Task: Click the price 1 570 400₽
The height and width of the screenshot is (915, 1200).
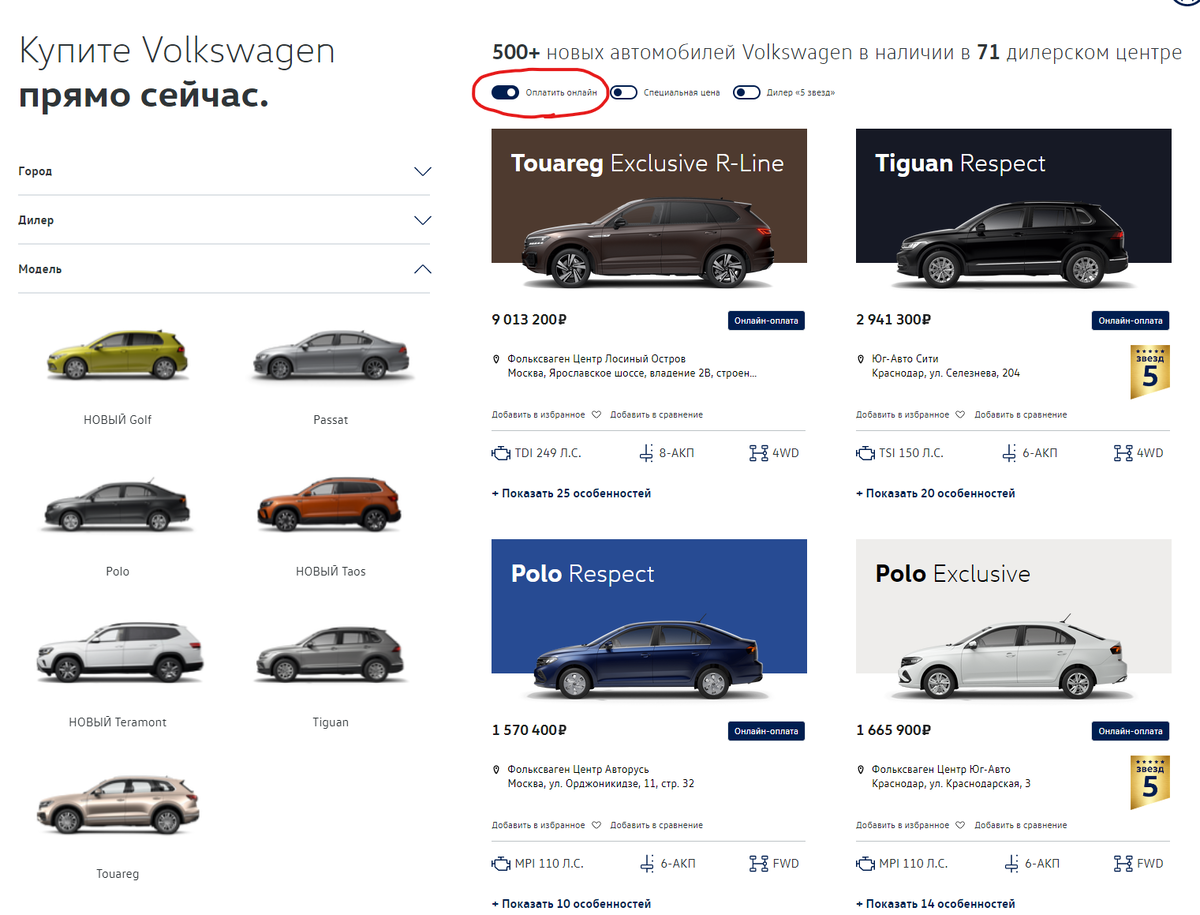Action: 529,730
